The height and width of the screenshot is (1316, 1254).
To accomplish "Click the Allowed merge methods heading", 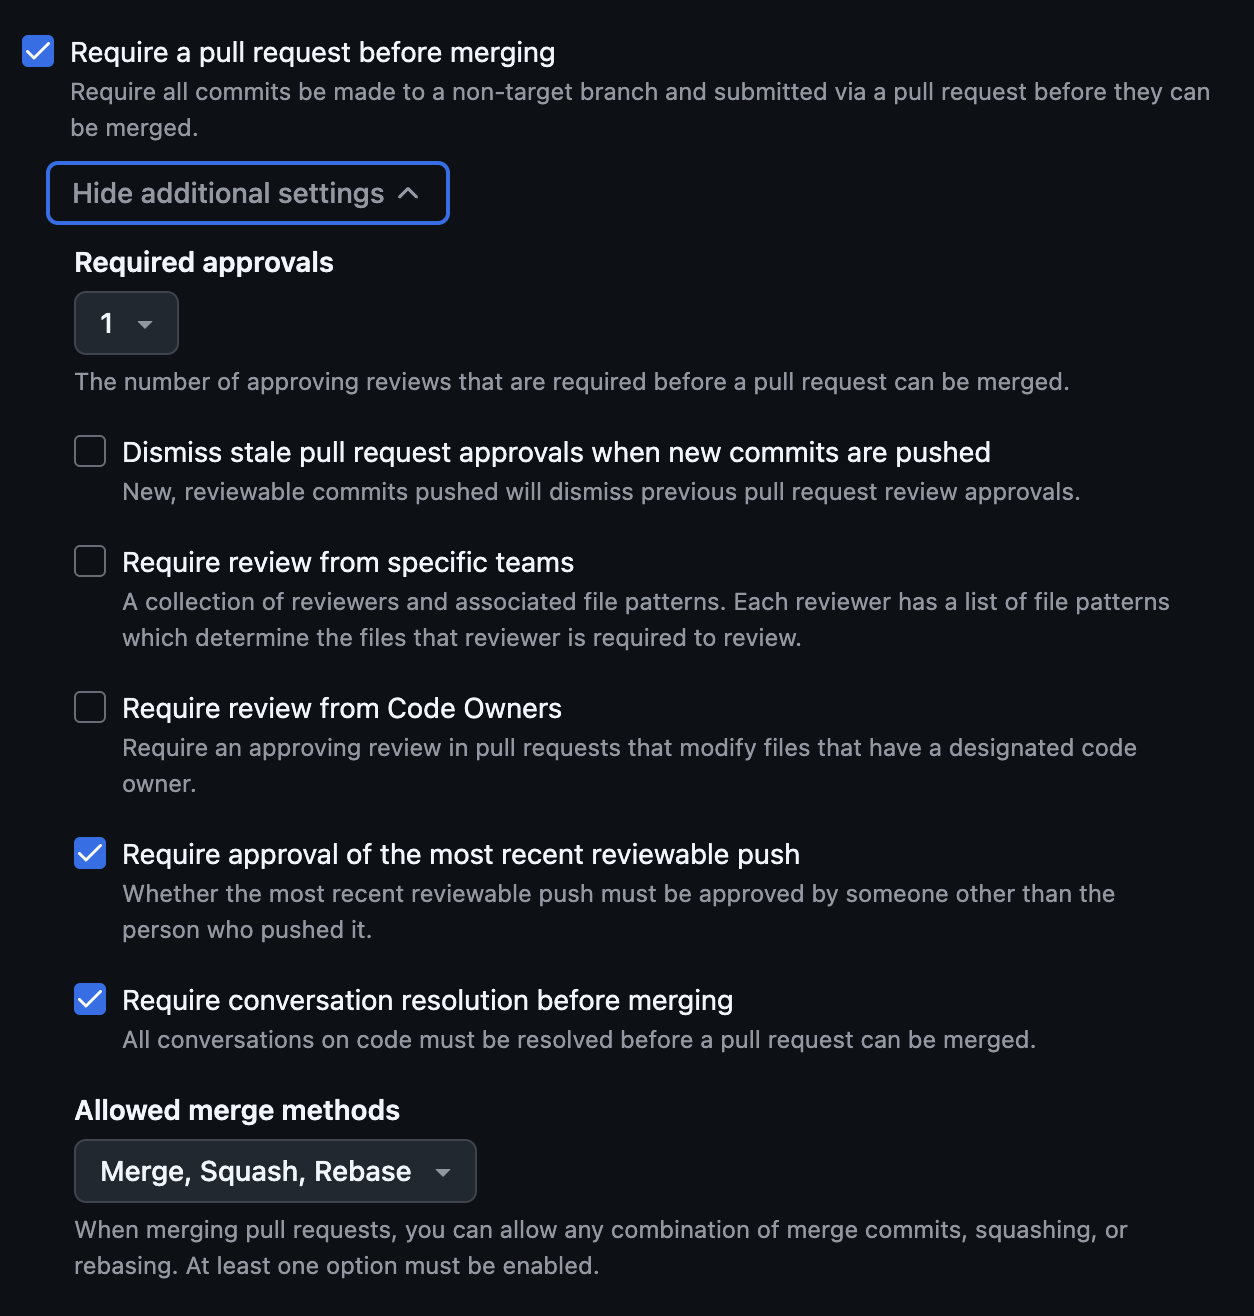I will pyautogui.click(x=237, y=1110).
